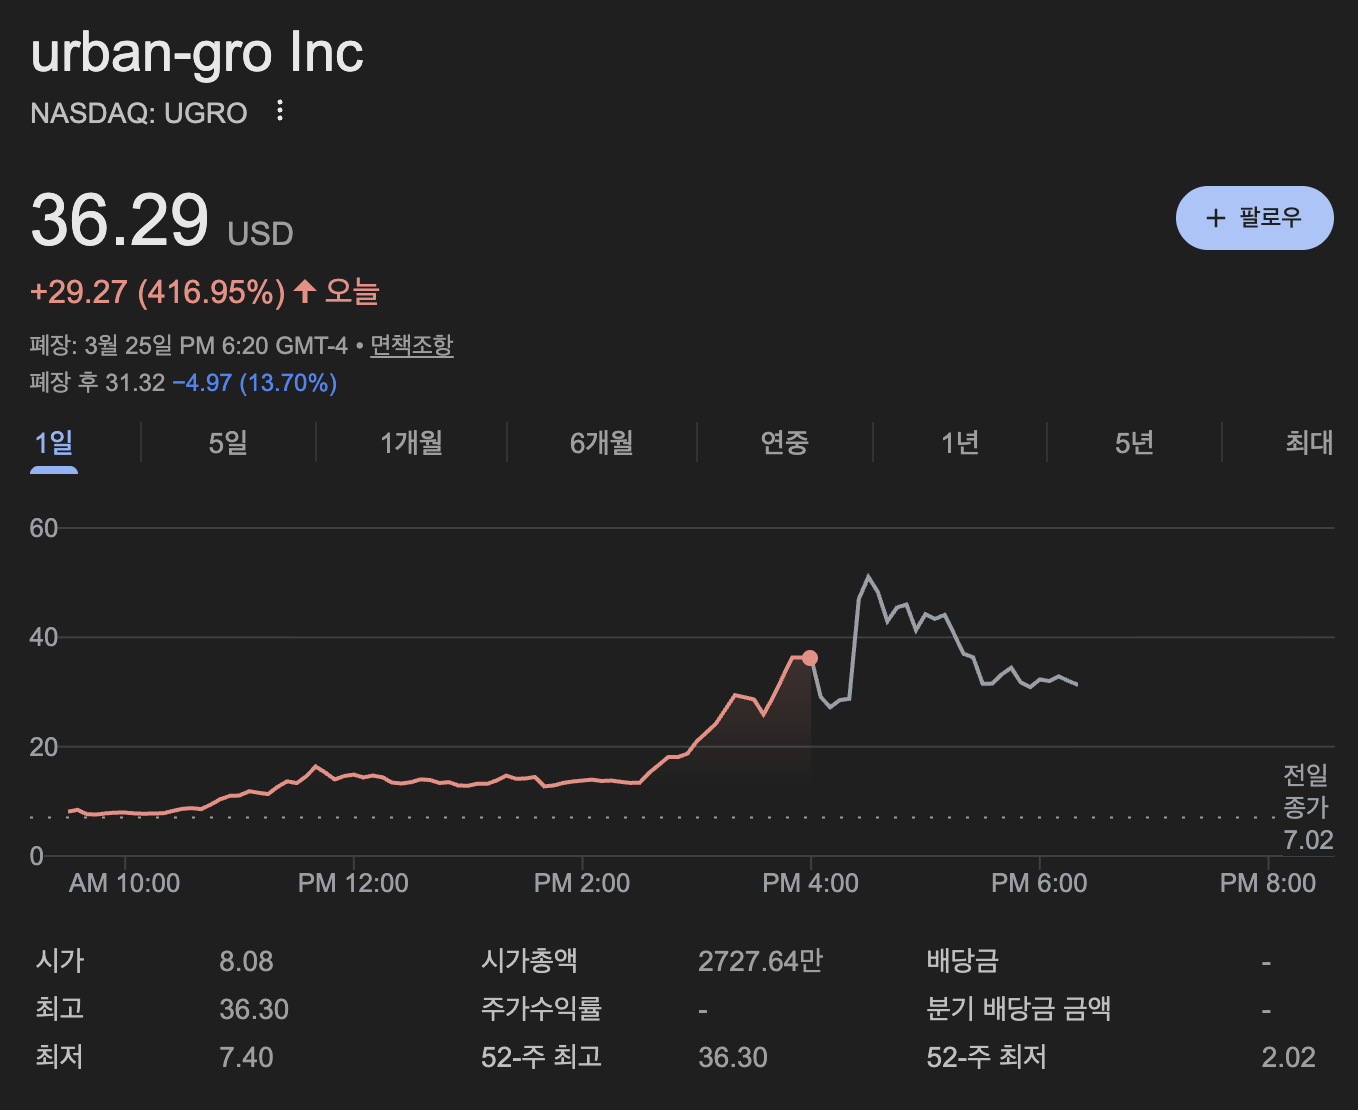This screenshot has width=1358, height=1110.
Task: Click the 36.29 current price
Action: [x=120, y=220]
